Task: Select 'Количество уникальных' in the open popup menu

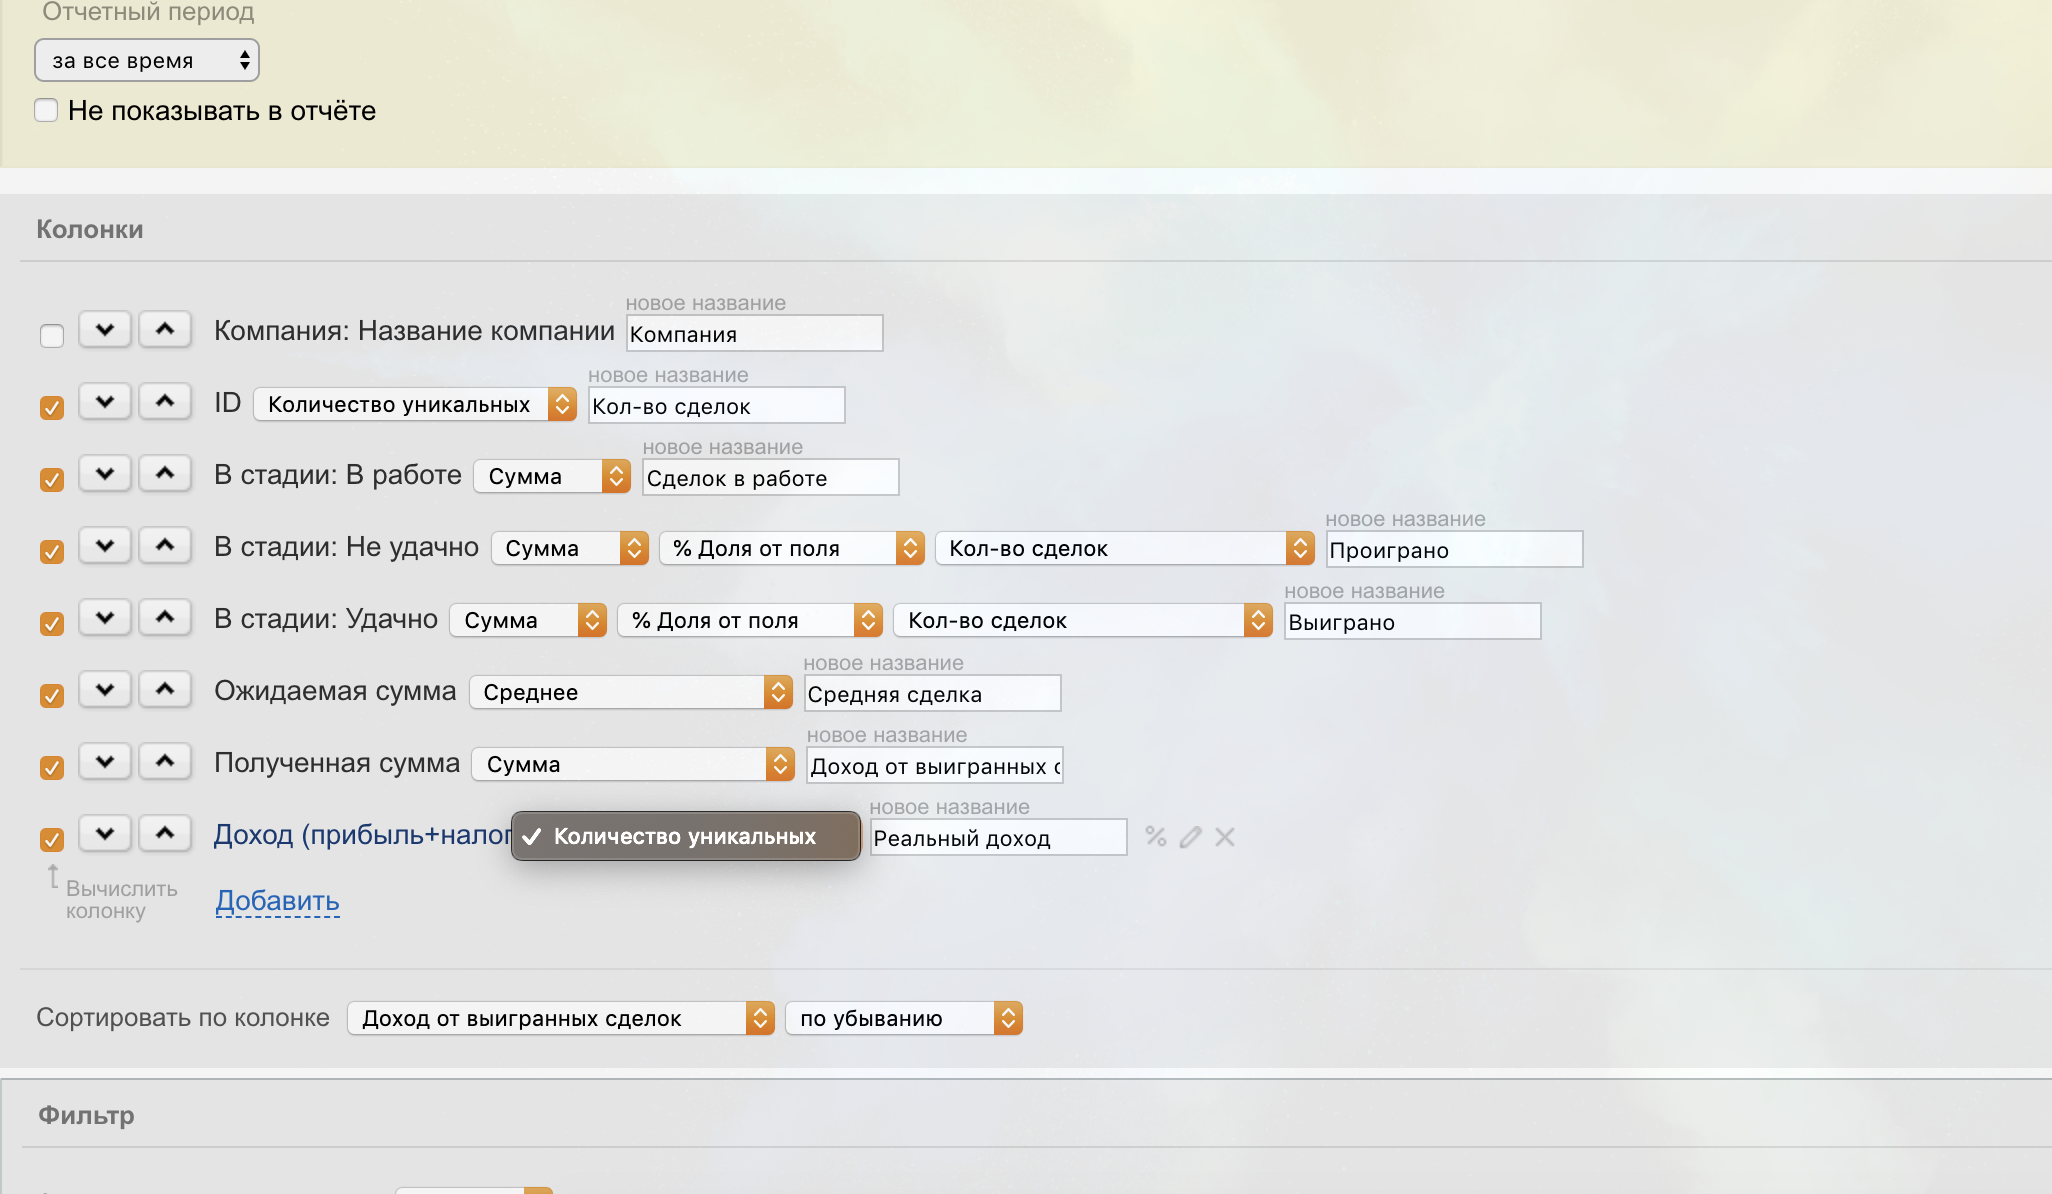Action: click(686, 836)
